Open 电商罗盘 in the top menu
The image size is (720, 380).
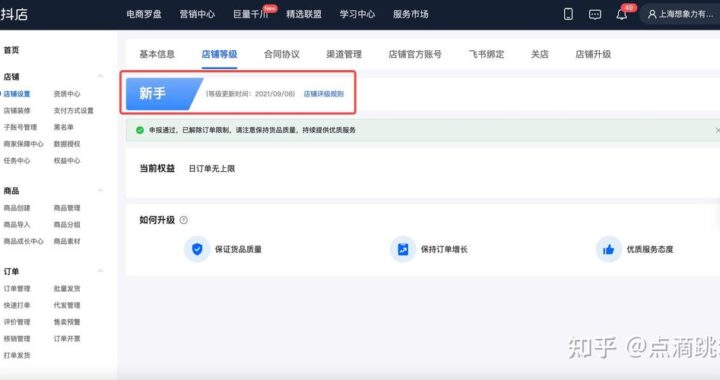click(x=144, y=14)
